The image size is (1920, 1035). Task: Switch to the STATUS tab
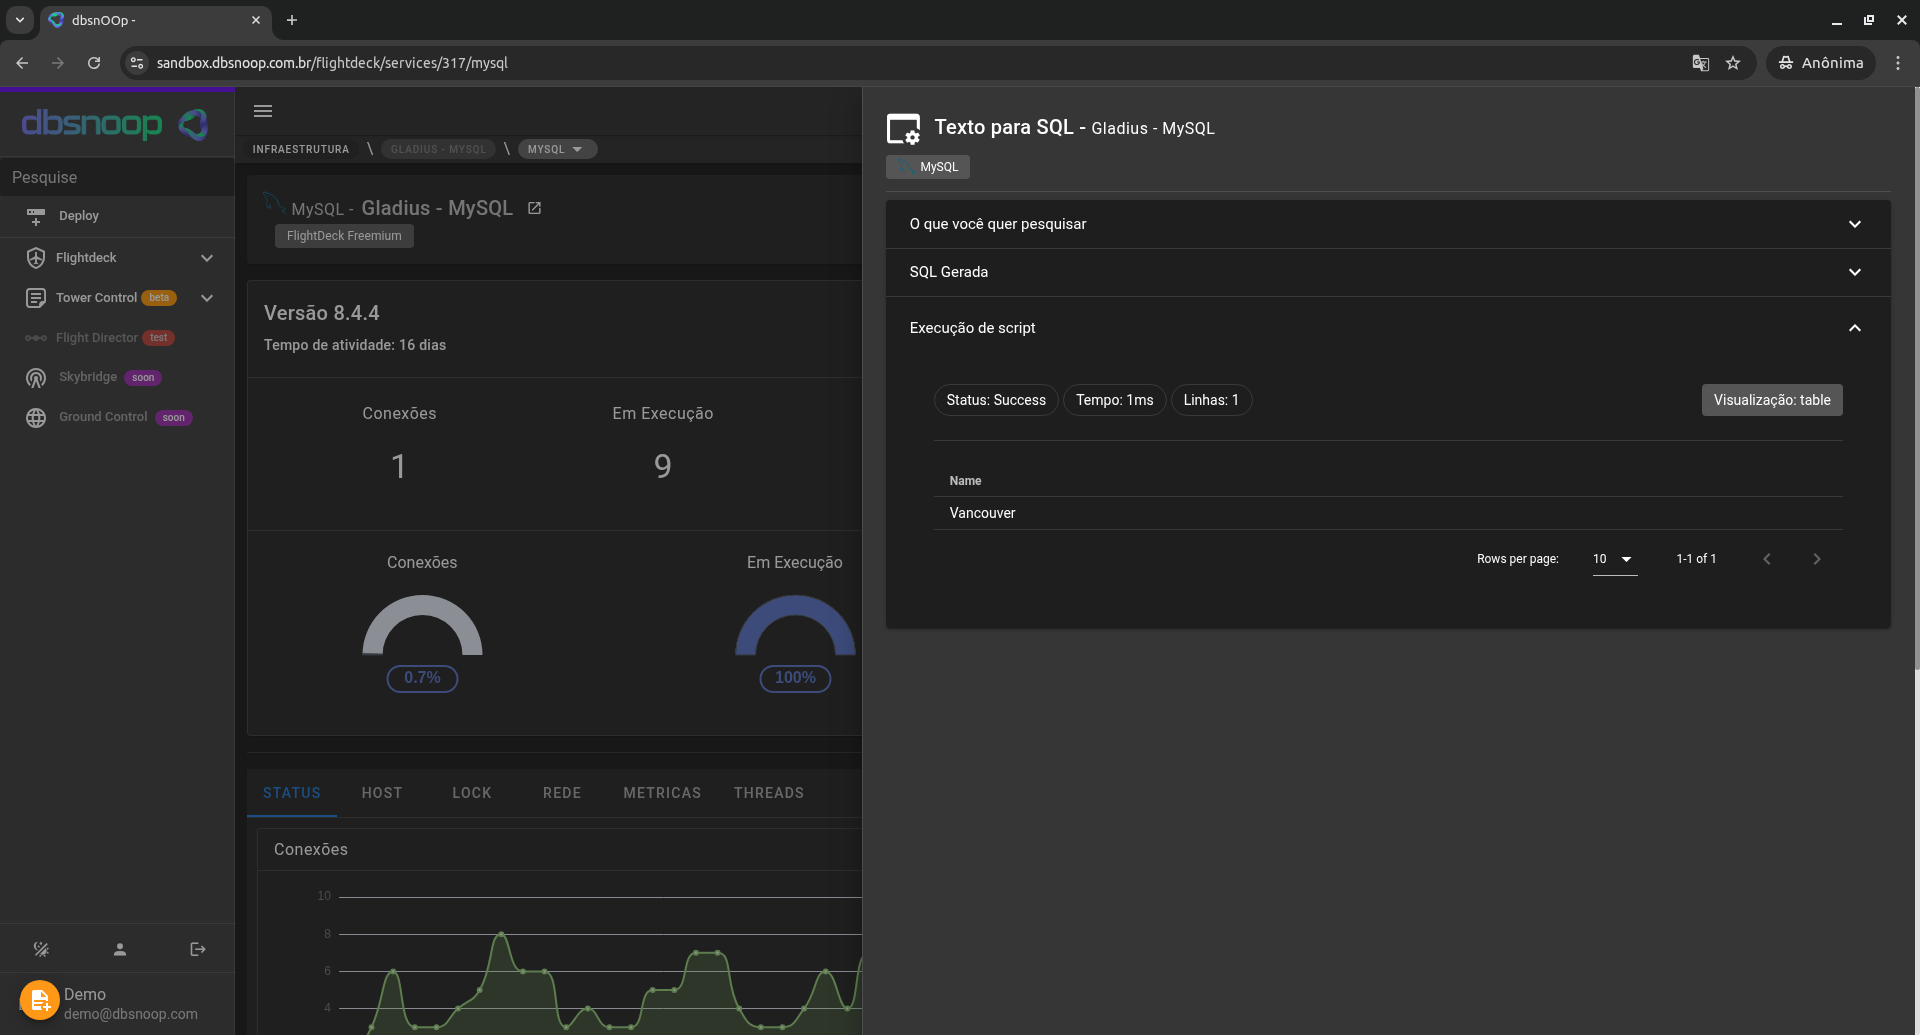coord(292,793)
